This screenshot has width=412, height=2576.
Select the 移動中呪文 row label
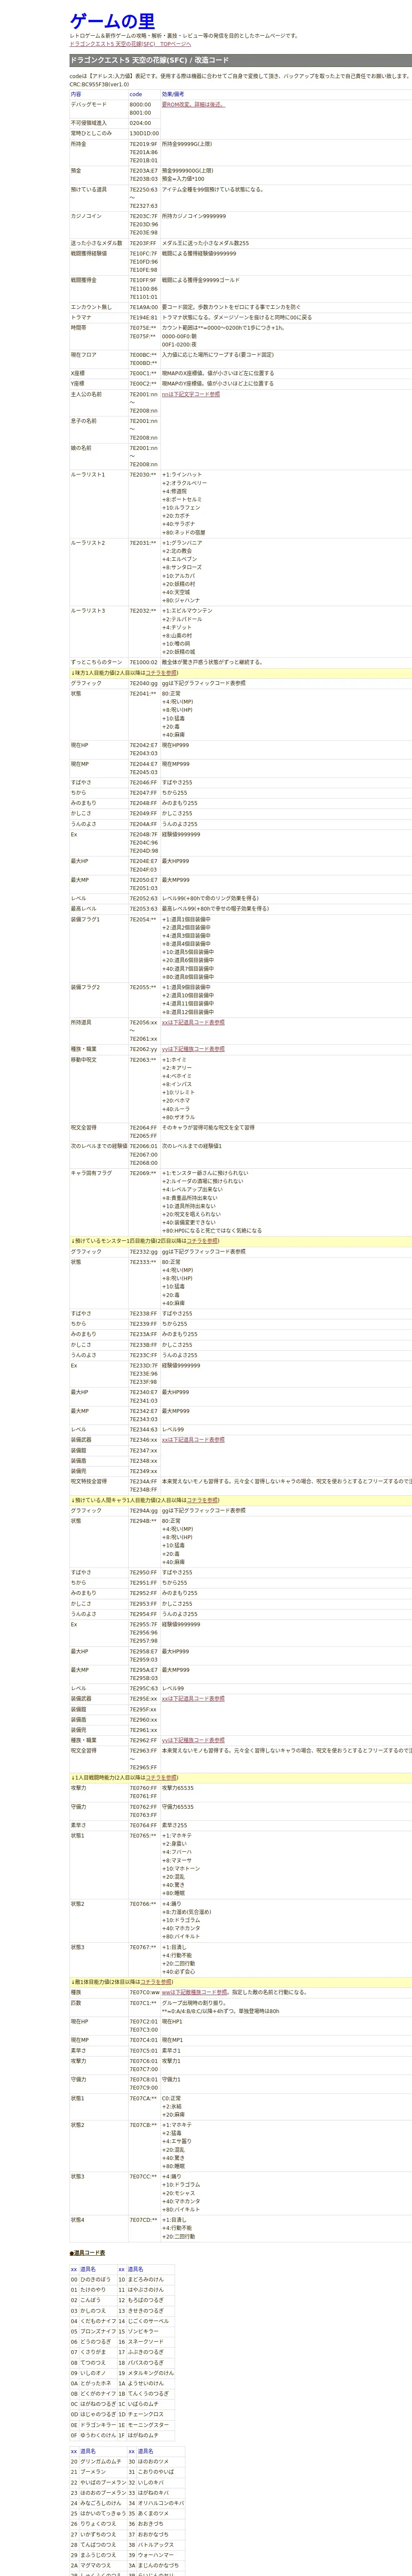tap(85, 1059)
